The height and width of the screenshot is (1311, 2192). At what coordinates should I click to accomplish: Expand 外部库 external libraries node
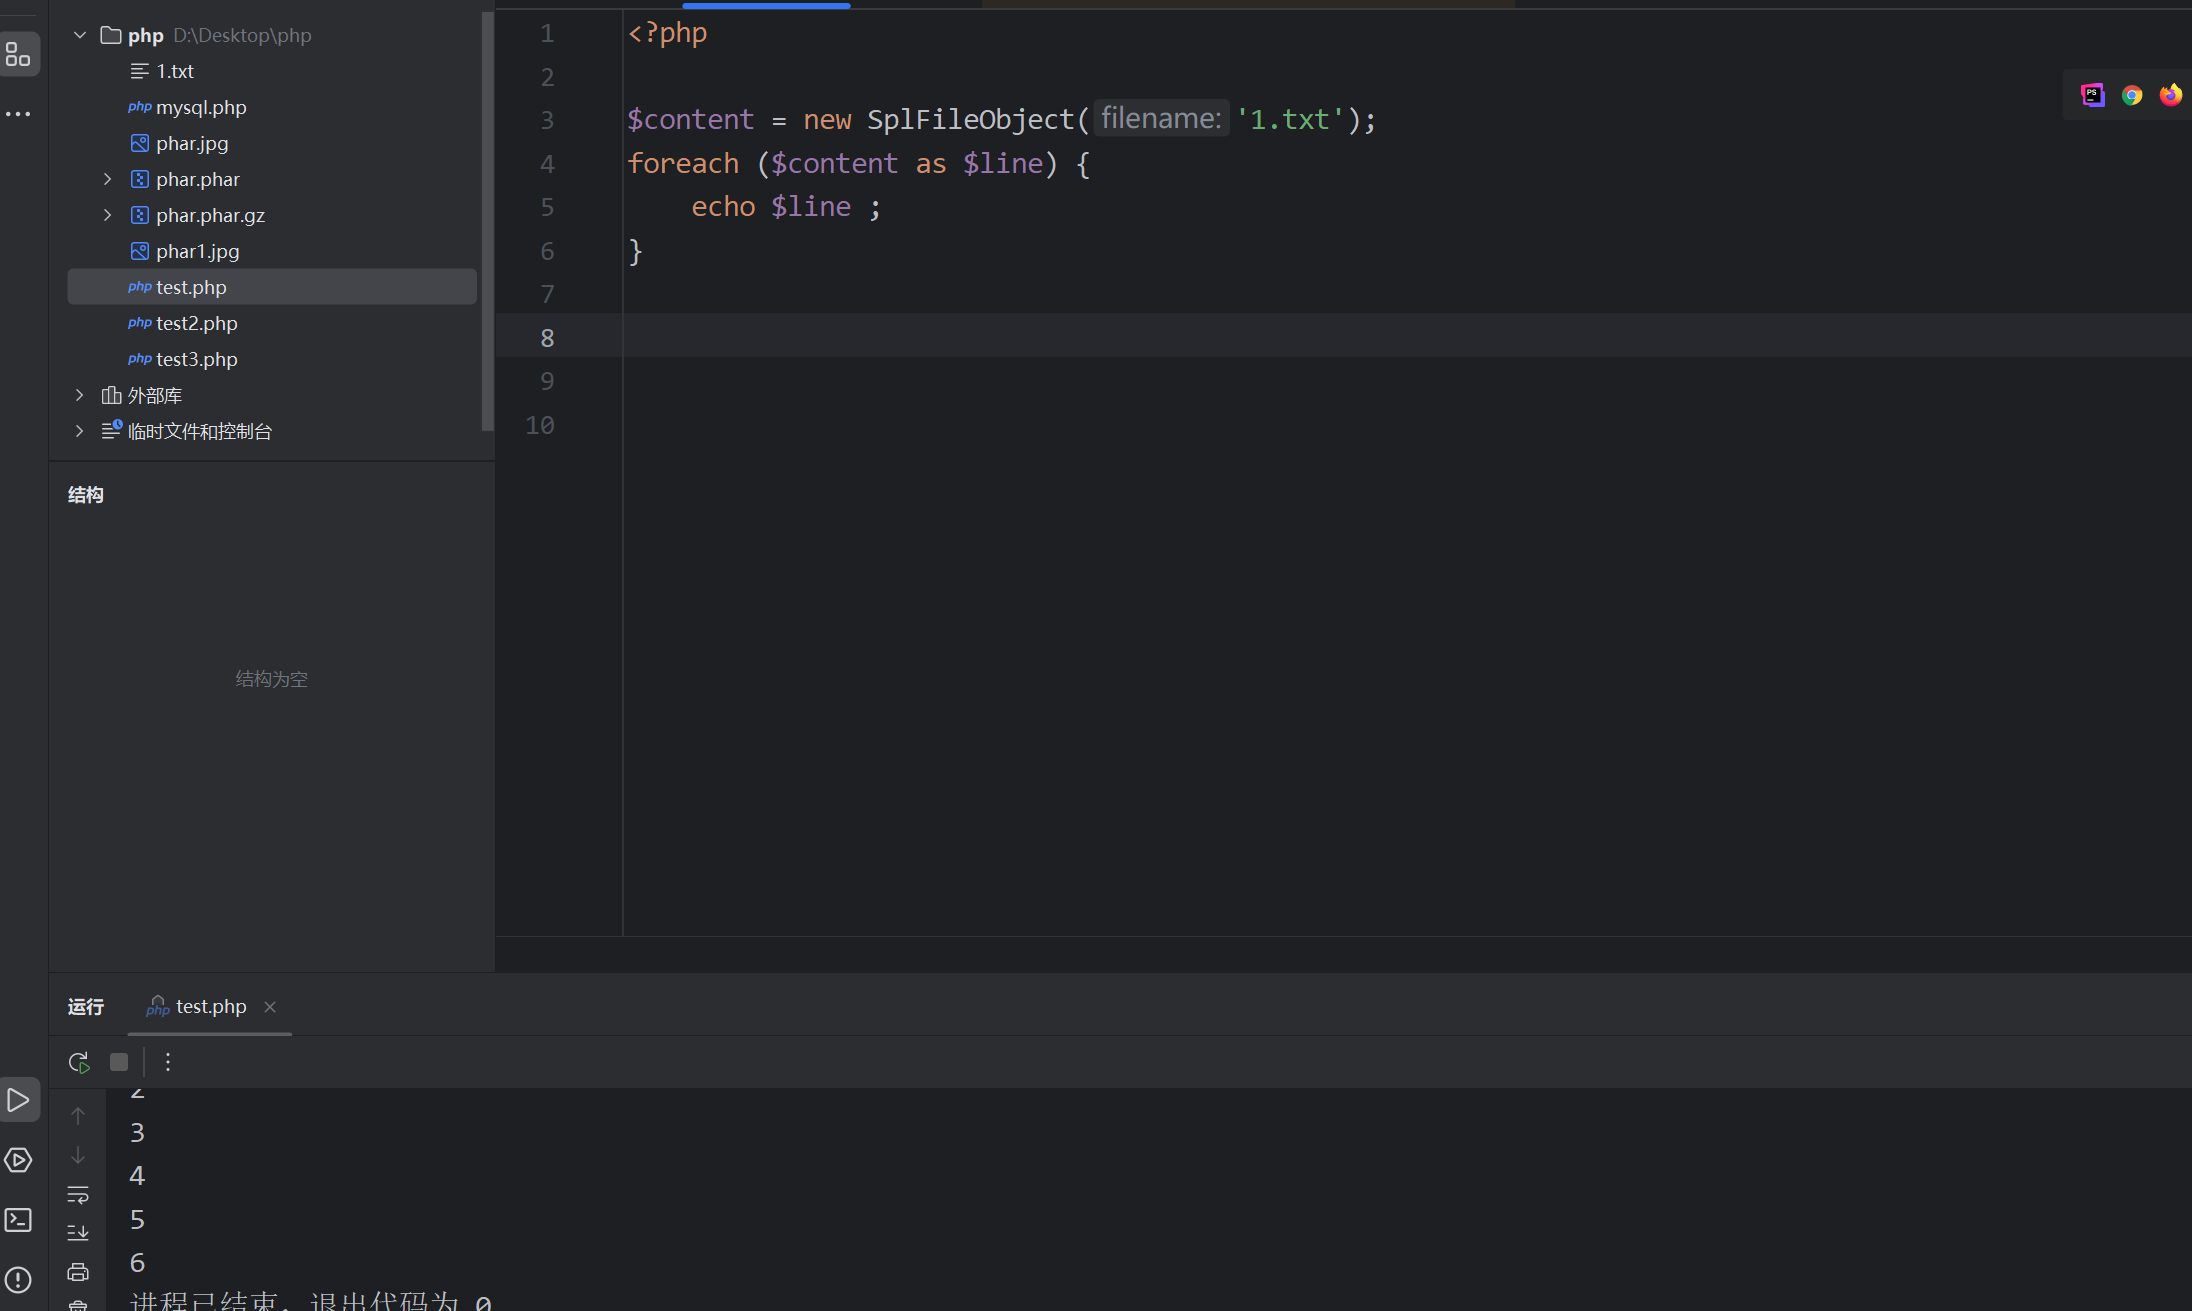[x=80, y=395]
